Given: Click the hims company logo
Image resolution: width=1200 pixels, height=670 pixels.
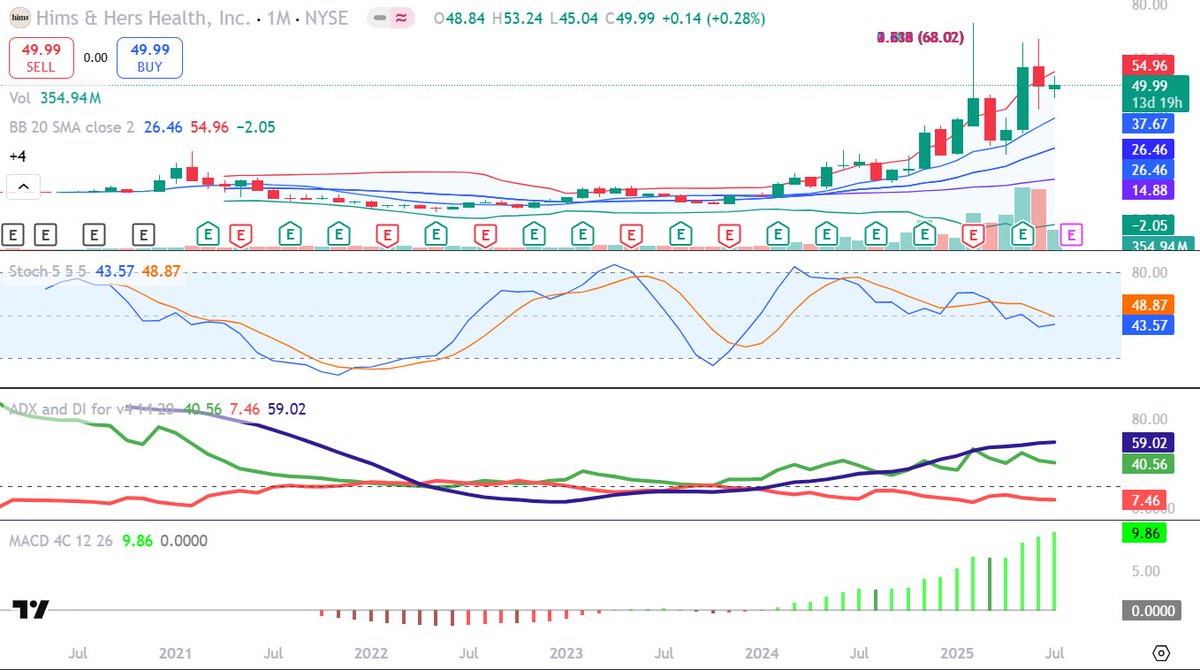Looking at the screenshot, I should (21, 18).
